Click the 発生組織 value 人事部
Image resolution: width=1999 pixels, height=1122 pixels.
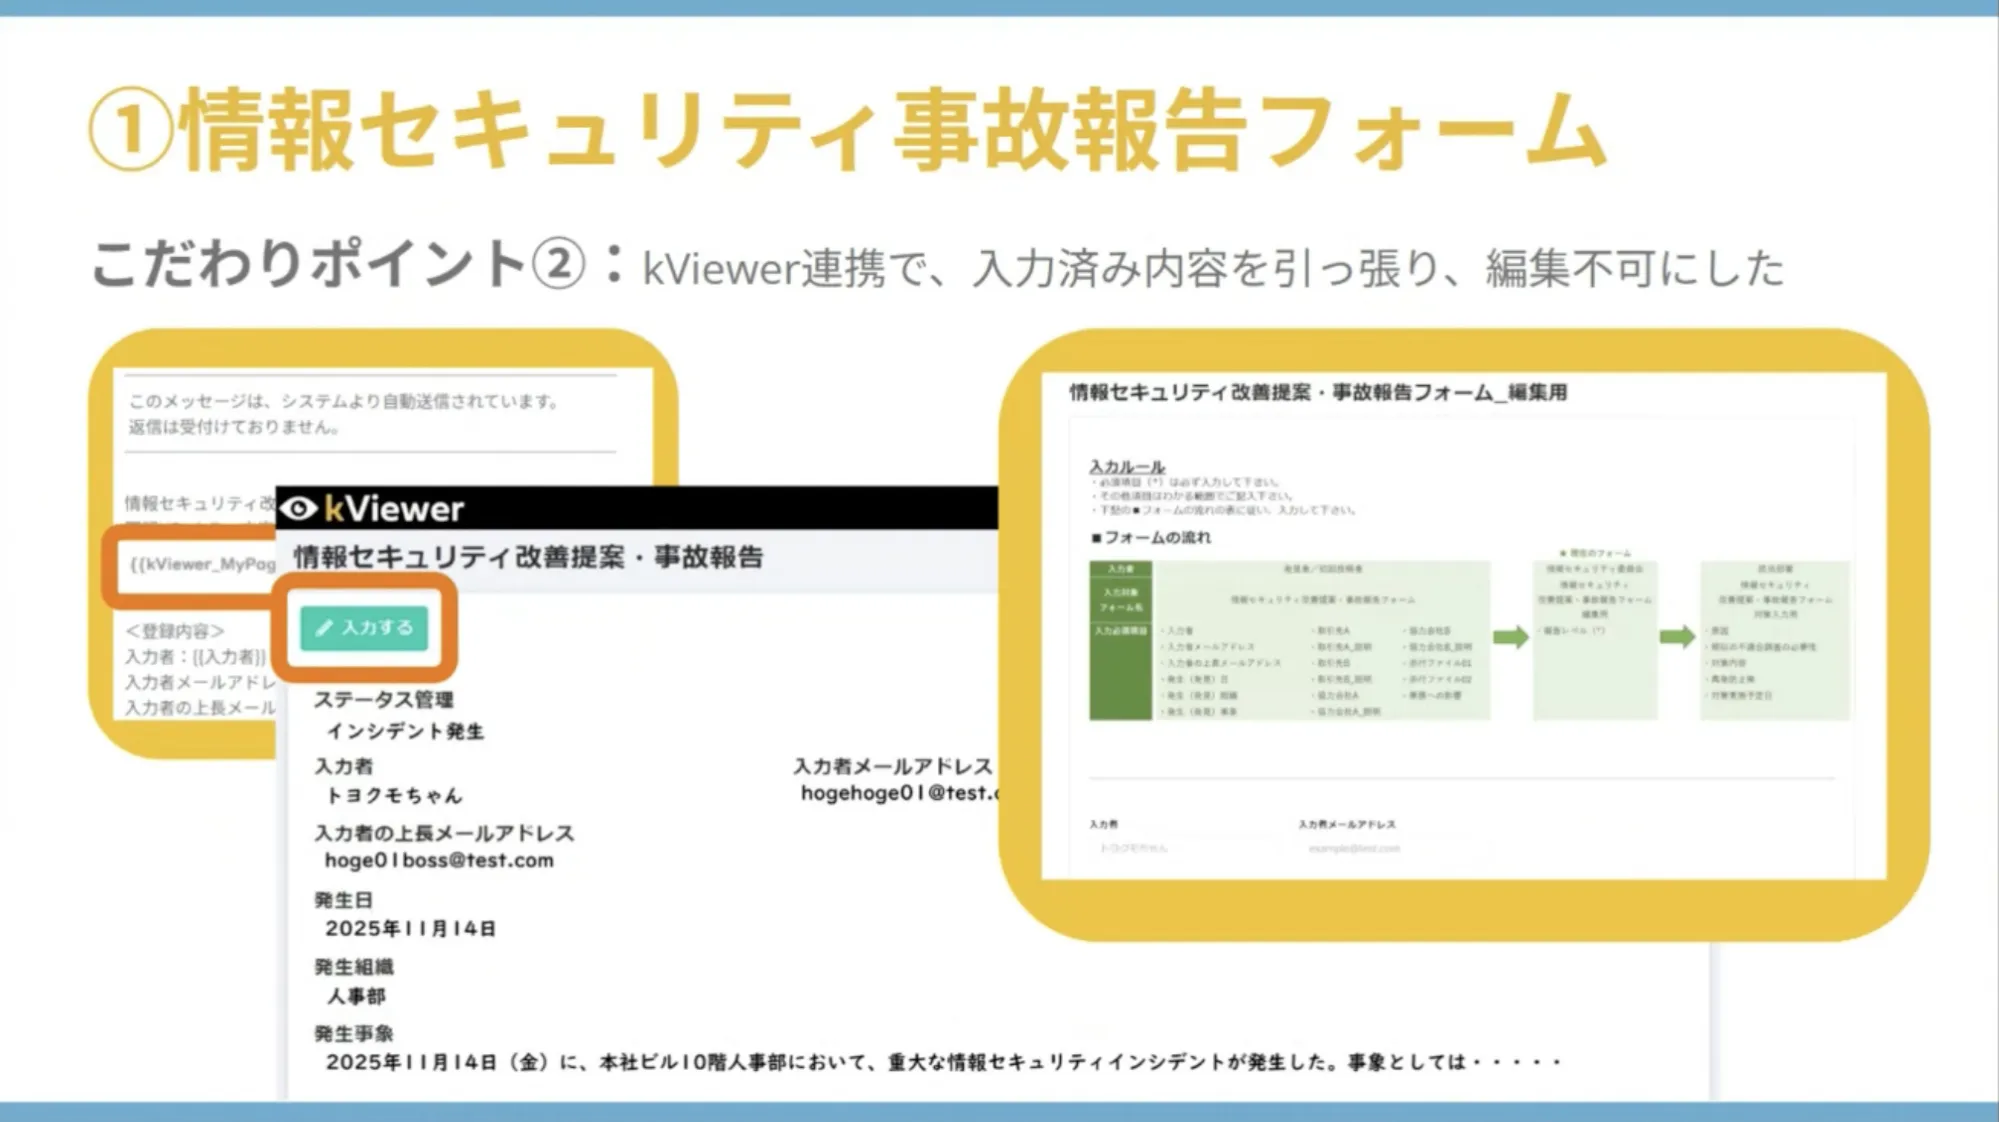(356, 996)
